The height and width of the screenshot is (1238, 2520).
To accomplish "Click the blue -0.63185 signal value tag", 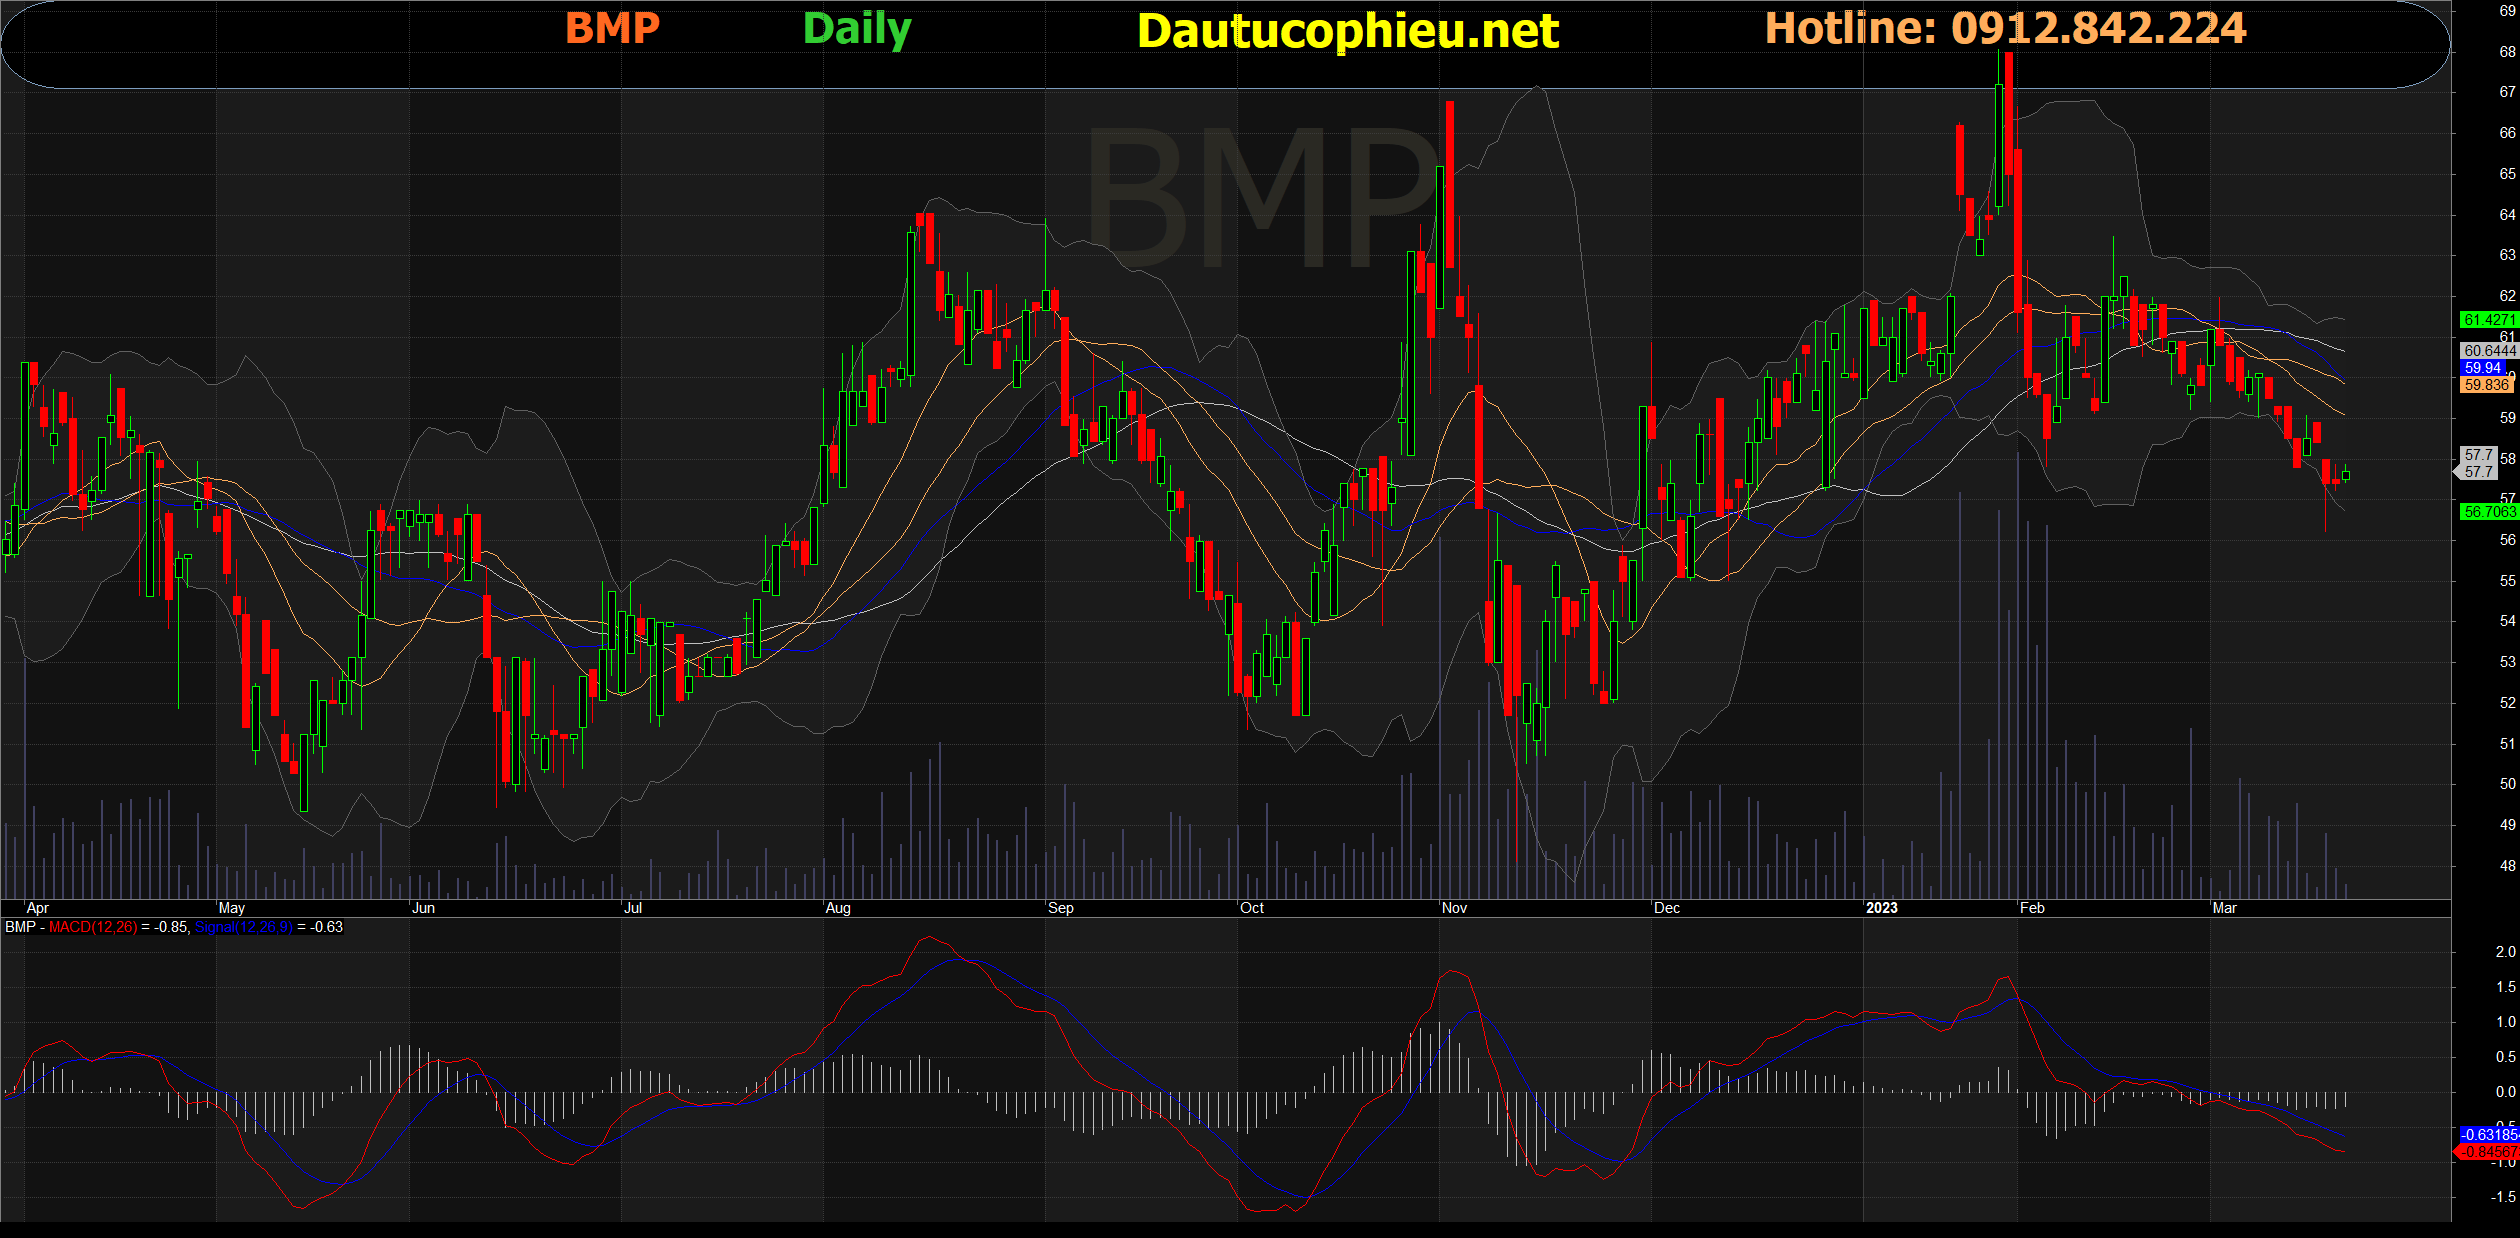I will 2488,1134.
